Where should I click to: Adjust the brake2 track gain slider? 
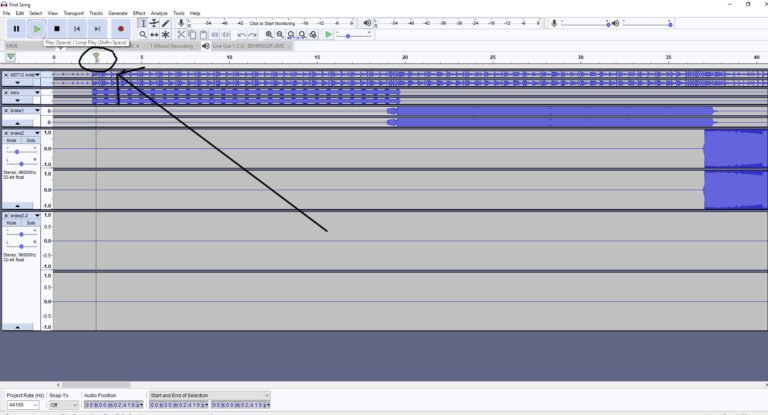click(21, 151)
